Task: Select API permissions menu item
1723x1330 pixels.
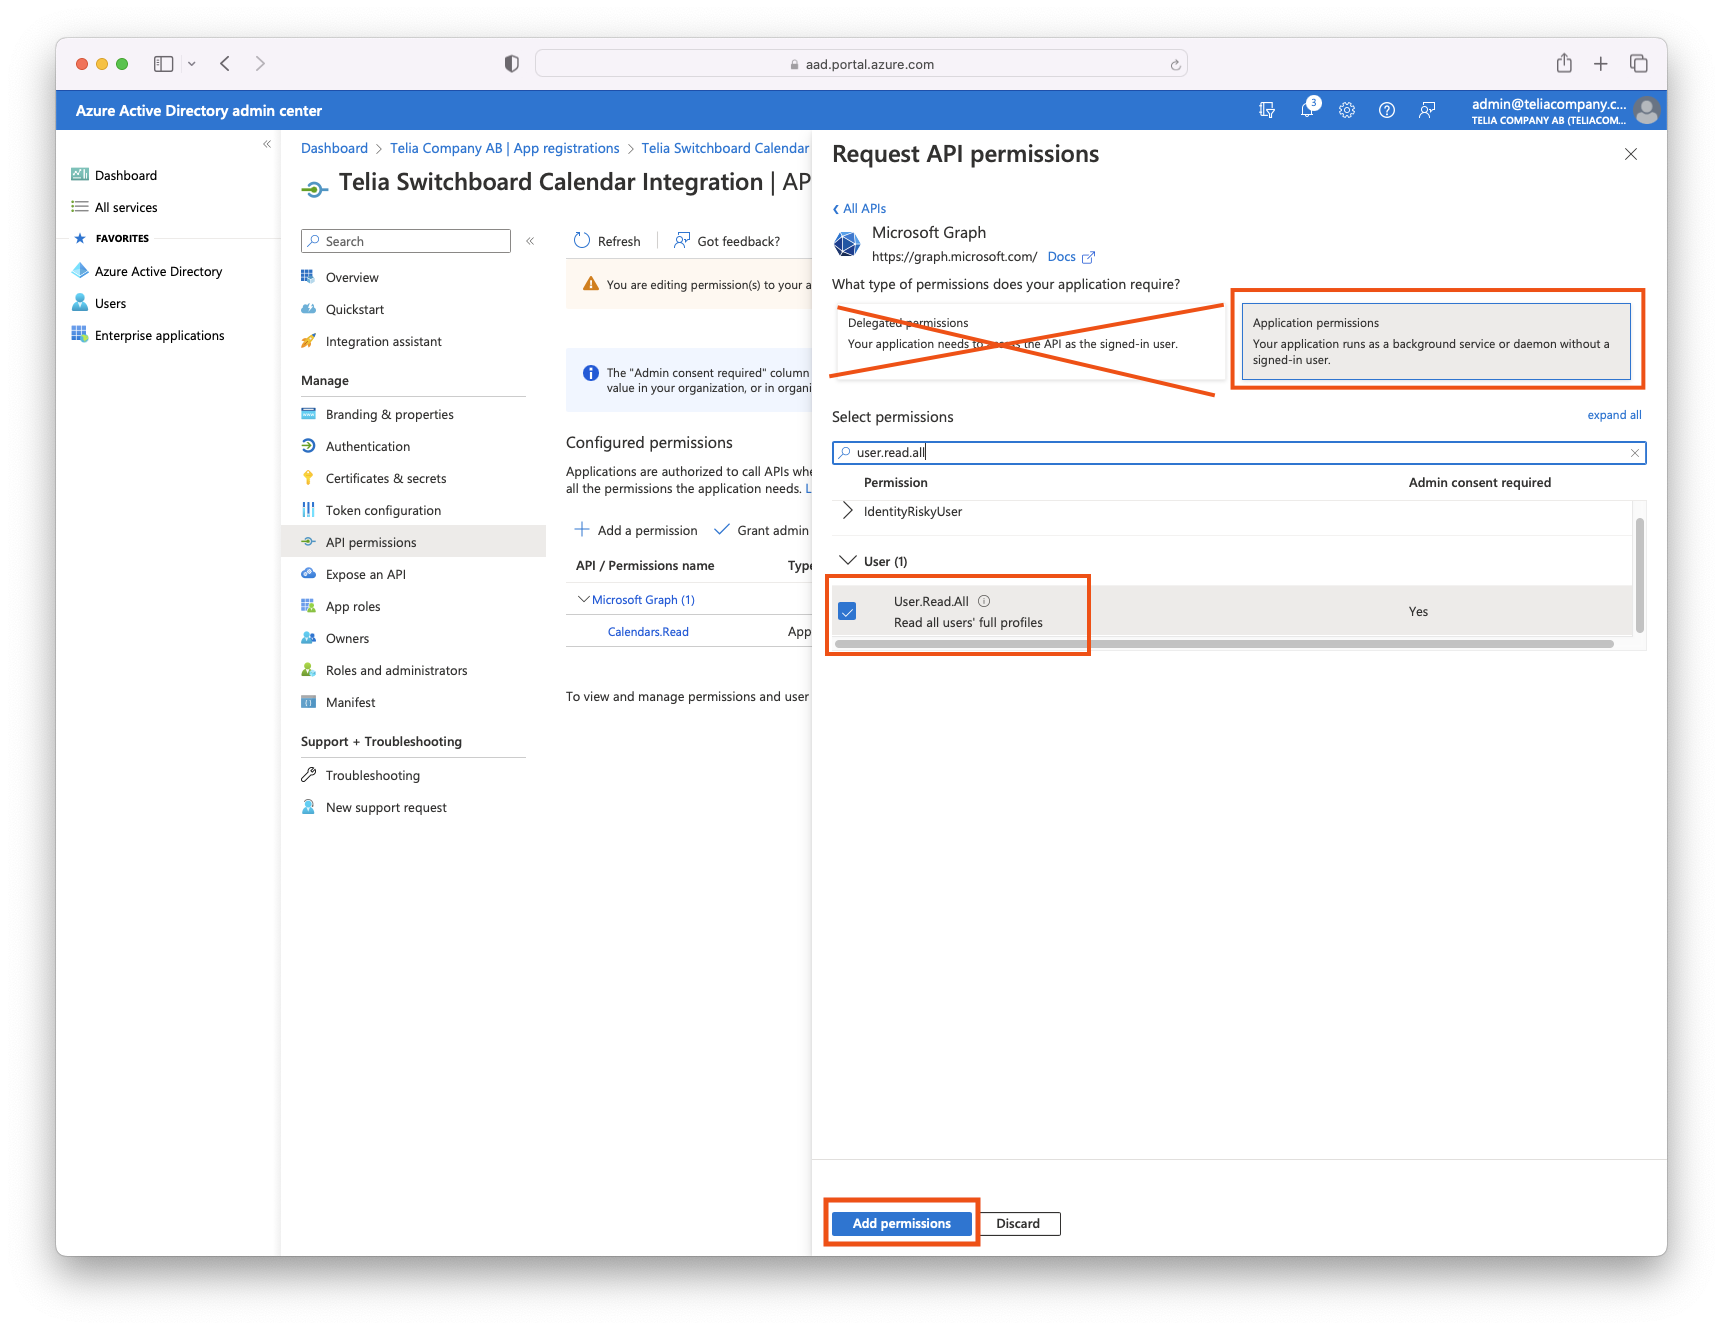Action: click(x=414, y=542)
